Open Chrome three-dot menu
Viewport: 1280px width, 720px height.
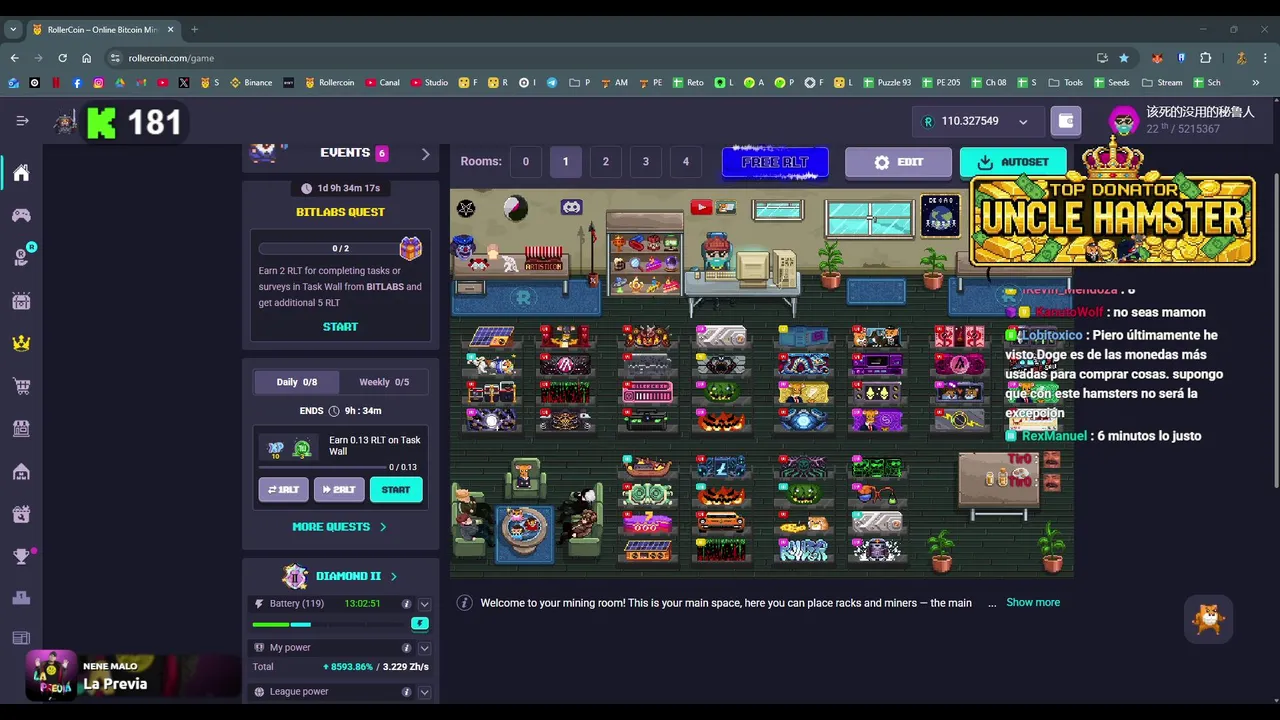(x=1265, y=58)
